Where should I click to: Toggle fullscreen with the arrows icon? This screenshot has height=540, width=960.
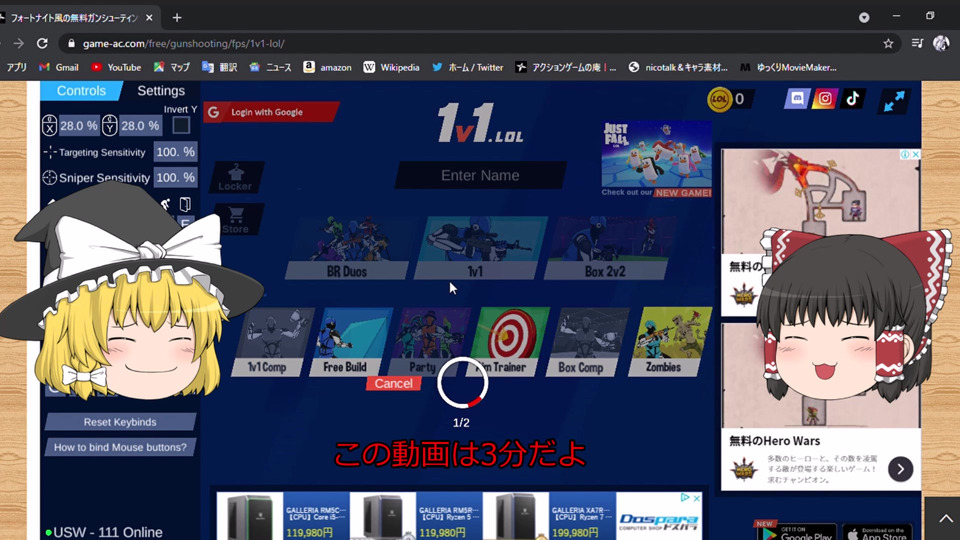coord(894,101)
